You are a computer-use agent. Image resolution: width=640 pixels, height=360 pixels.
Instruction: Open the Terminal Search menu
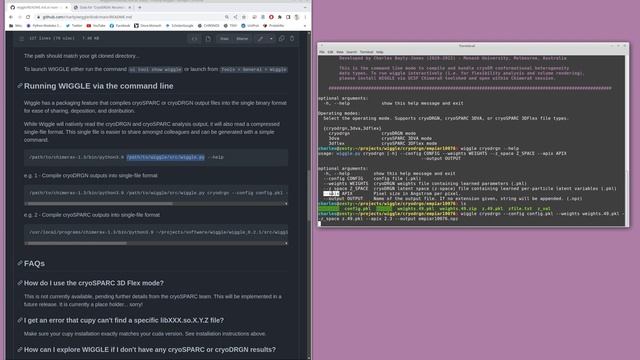point(351,52)
